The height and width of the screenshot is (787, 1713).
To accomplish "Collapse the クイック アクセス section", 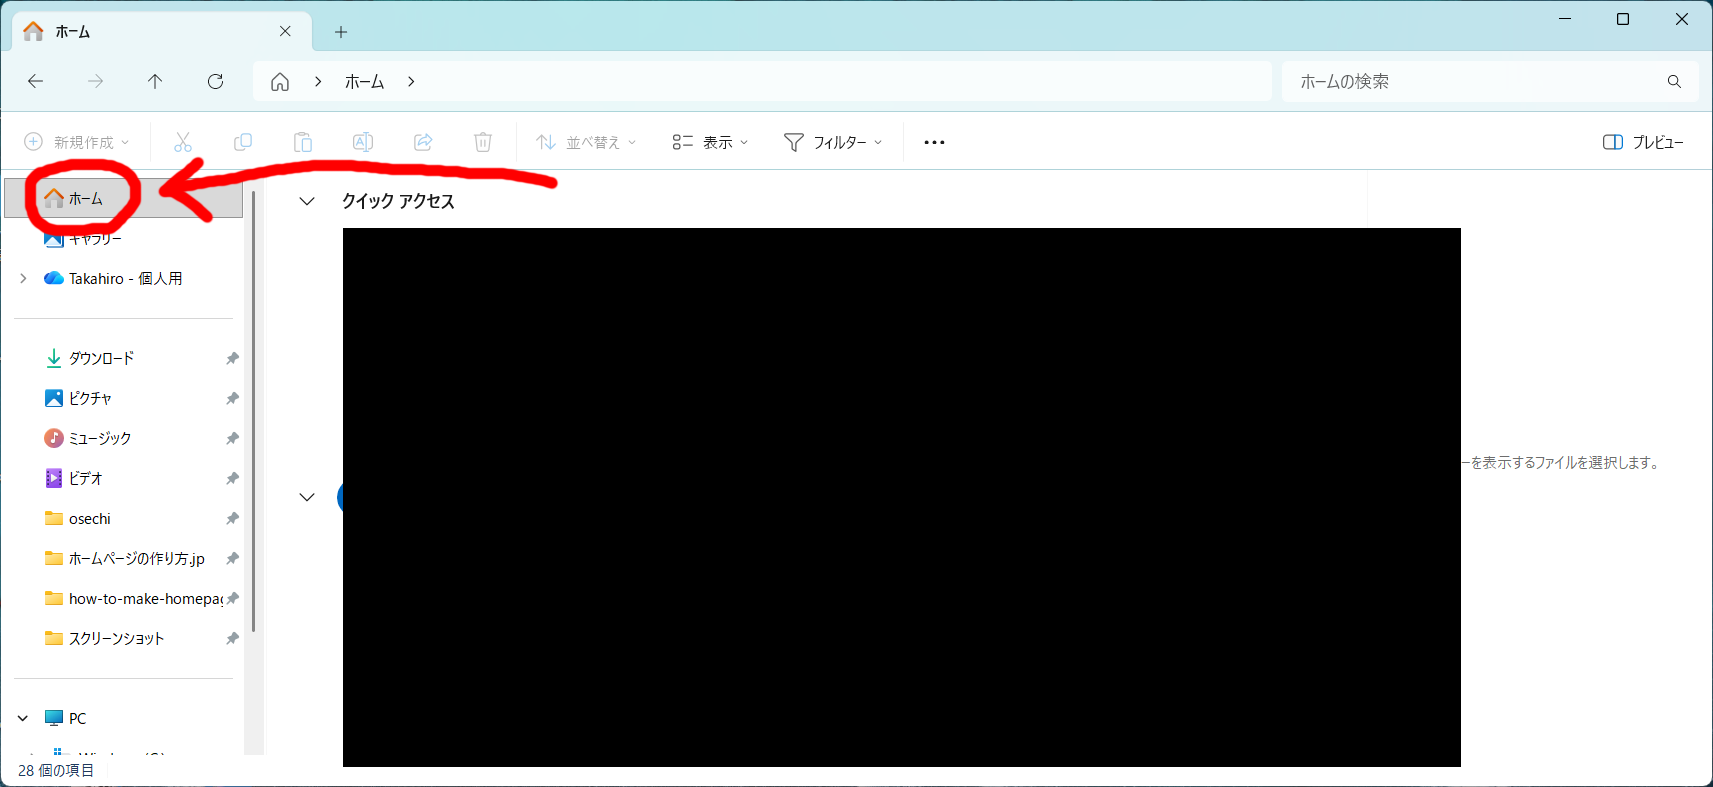I will (307, 201).
